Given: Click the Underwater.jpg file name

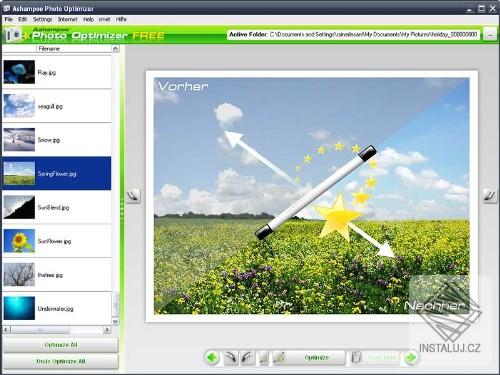Looking at the screenshot, I should pos(55,309).
